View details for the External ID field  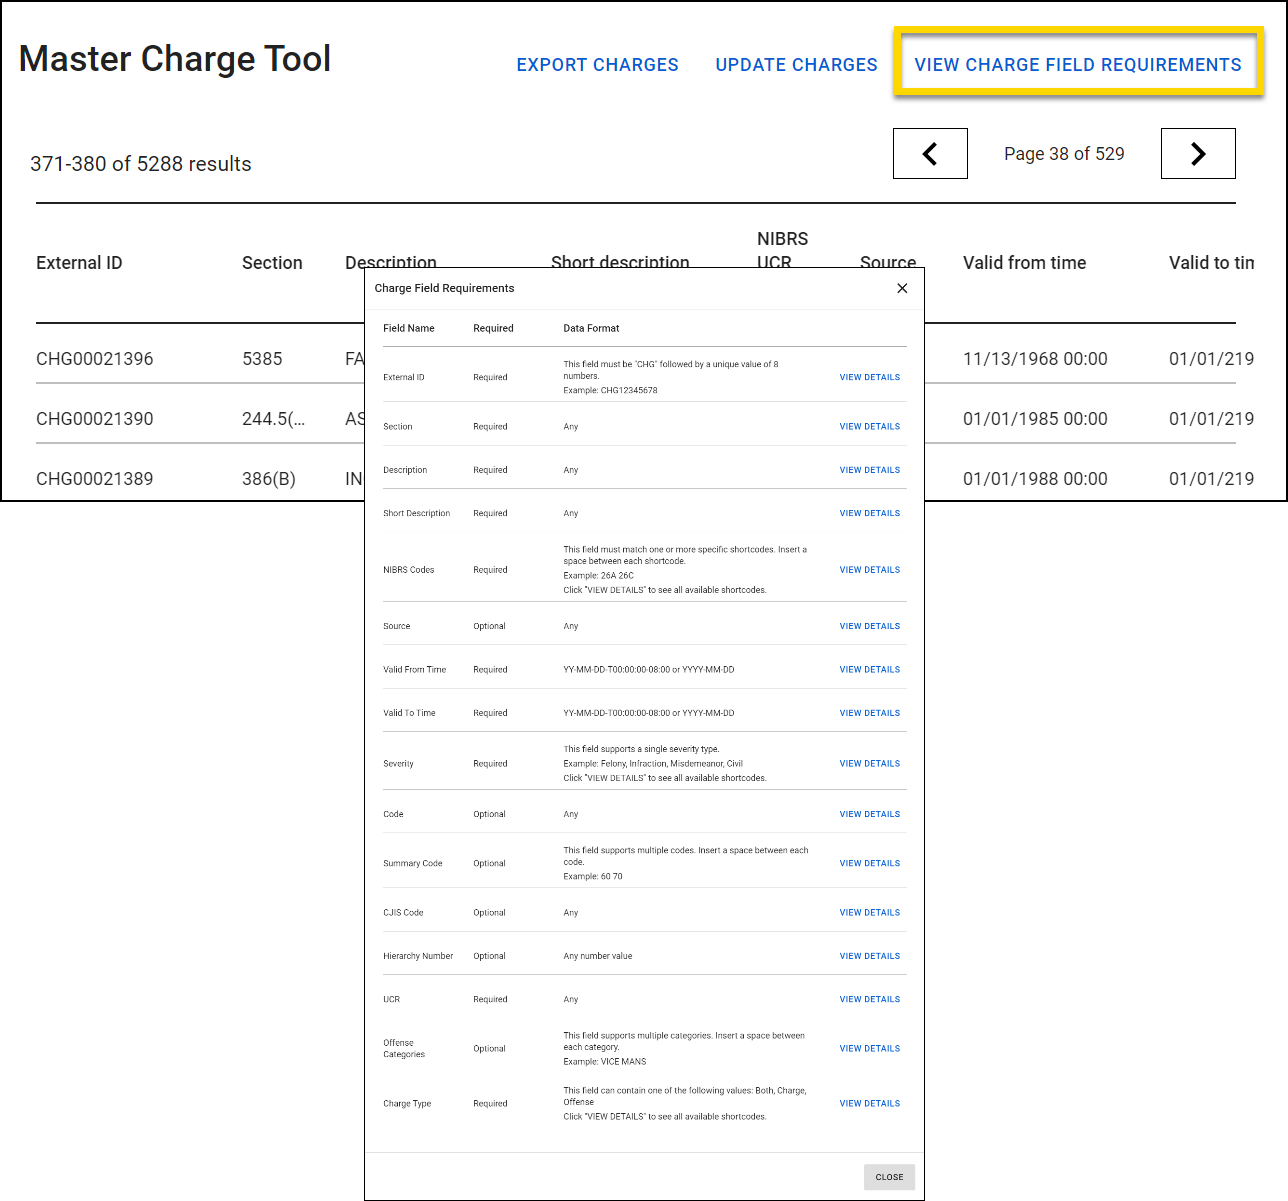[869, 377]
